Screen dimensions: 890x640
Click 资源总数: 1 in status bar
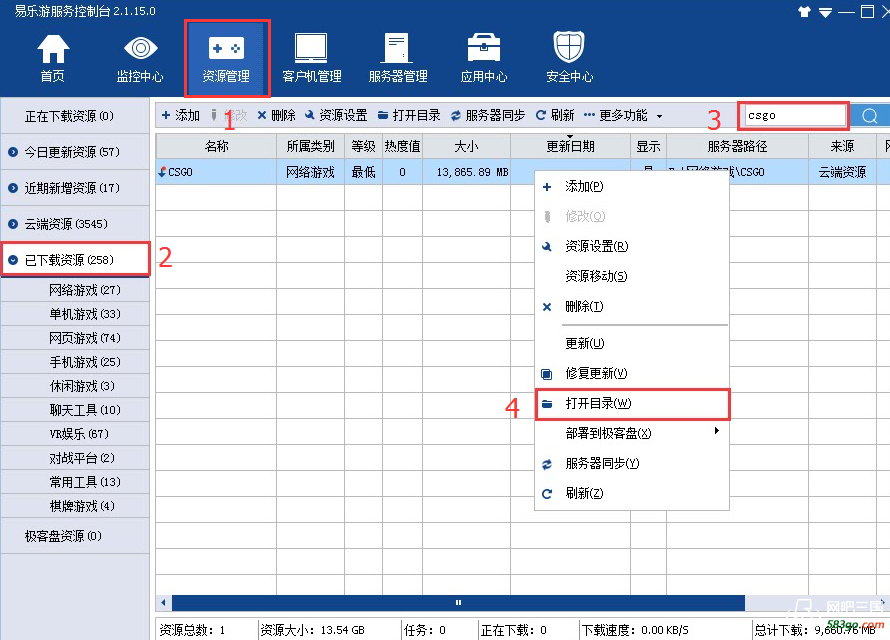(192, 630)
